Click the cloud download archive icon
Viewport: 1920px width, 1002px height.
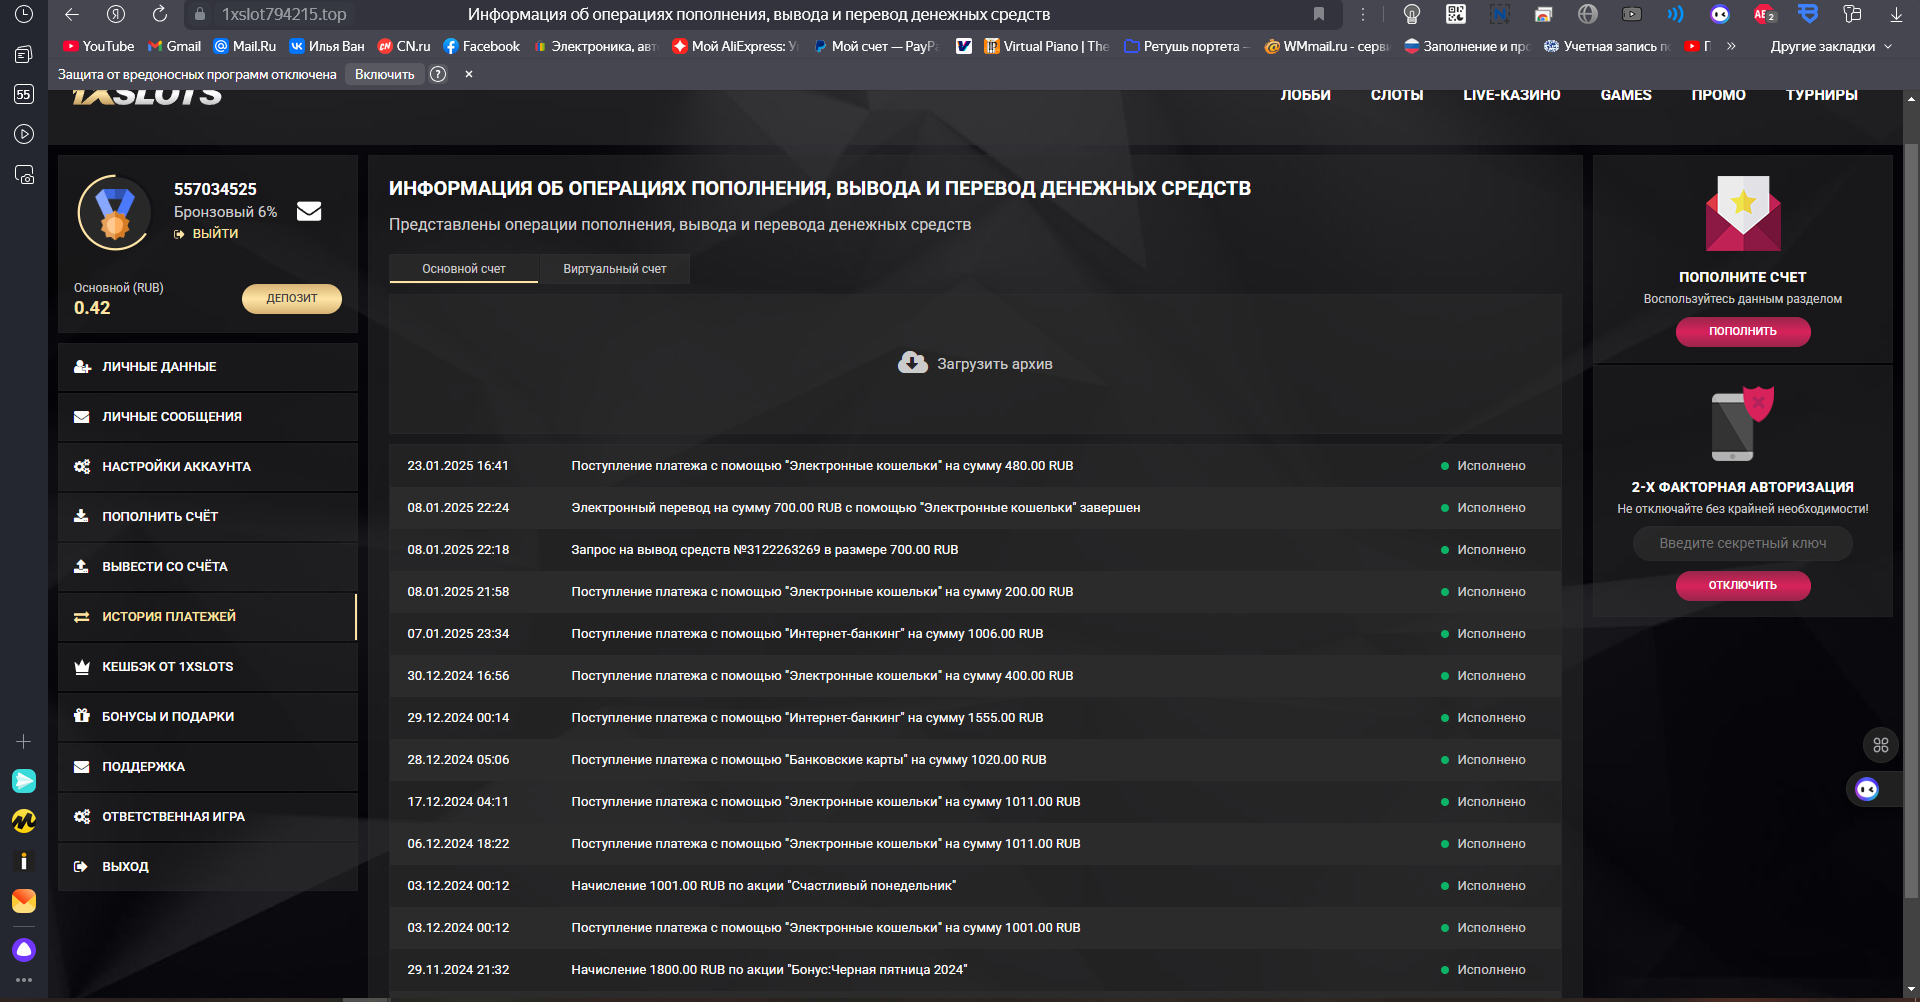coord(912,363)
